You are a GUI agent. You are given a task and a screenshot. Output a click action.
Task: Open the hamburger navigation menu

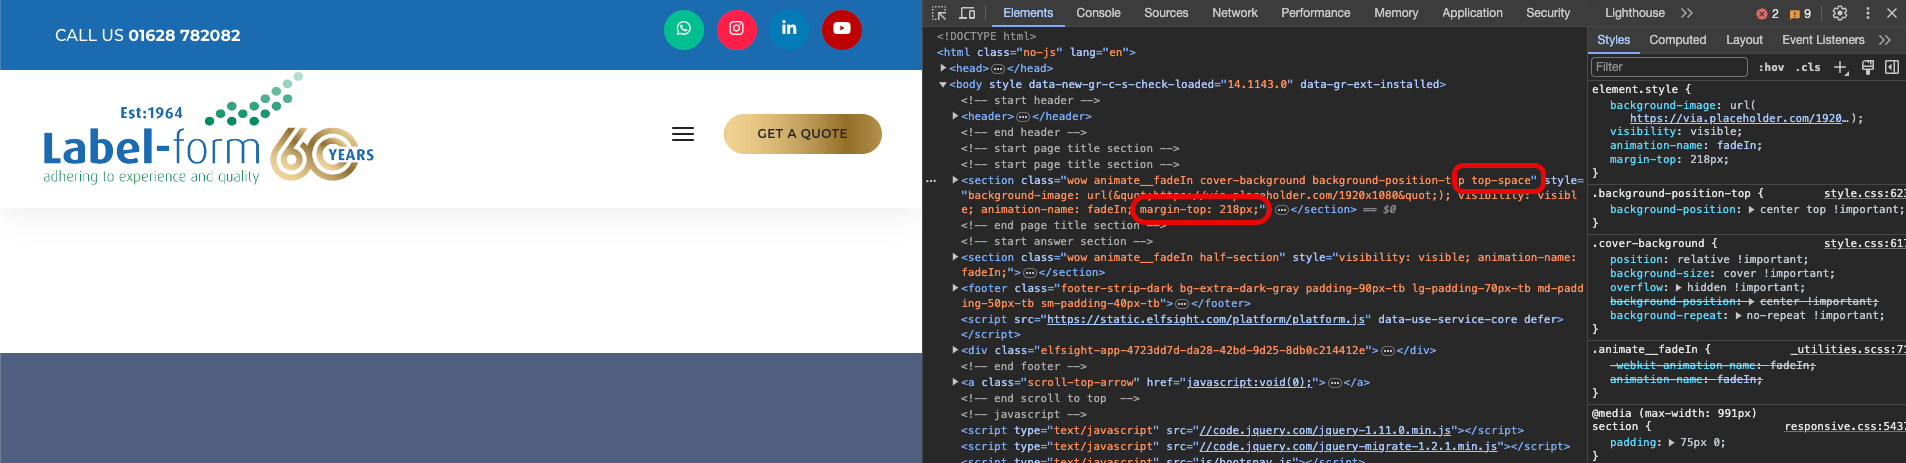click(683, 134)
